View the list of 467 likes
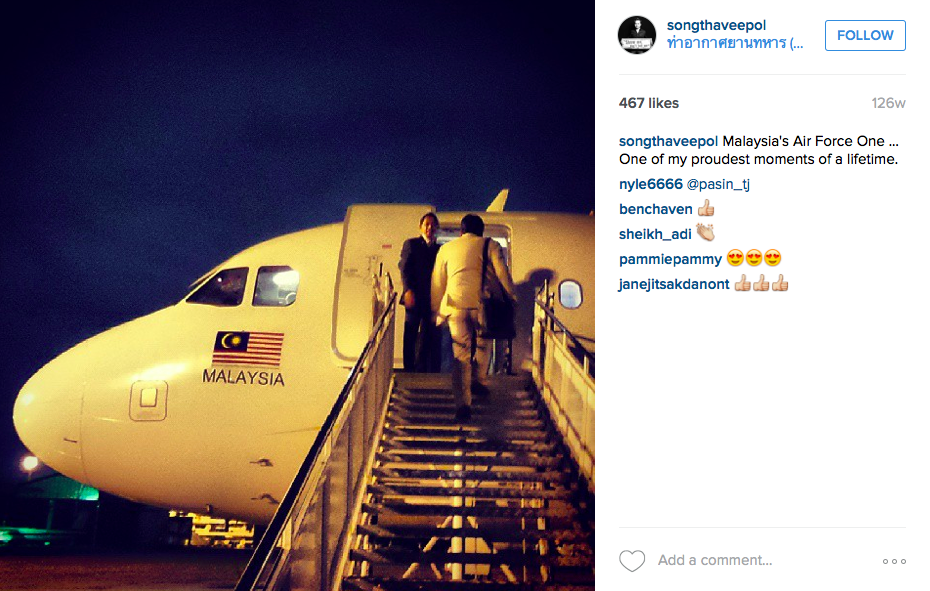 click(x=648, y=103)
